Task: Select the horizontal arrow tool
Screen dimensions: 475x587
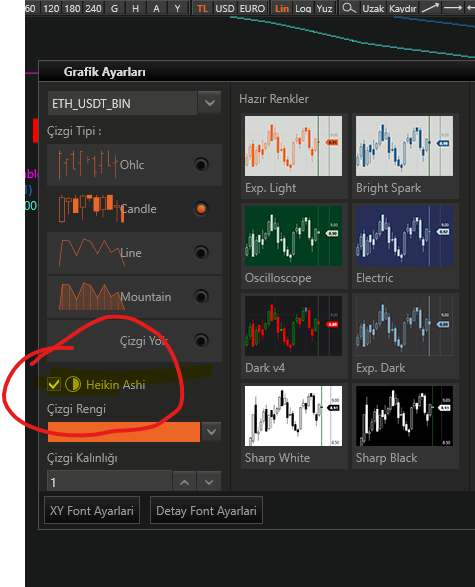Action: (453, 8)
